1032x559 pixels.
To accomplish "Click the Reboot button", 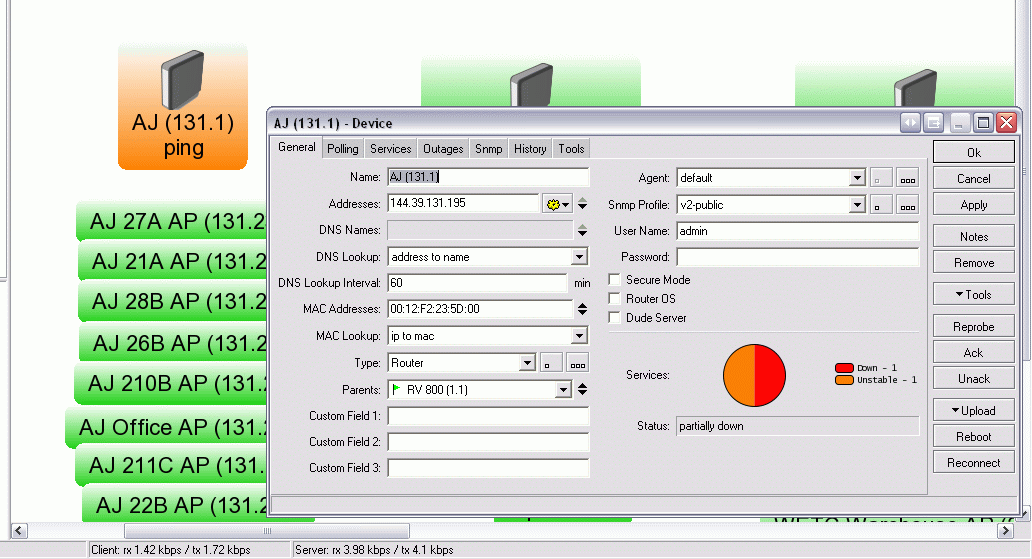I will (973, 437).
